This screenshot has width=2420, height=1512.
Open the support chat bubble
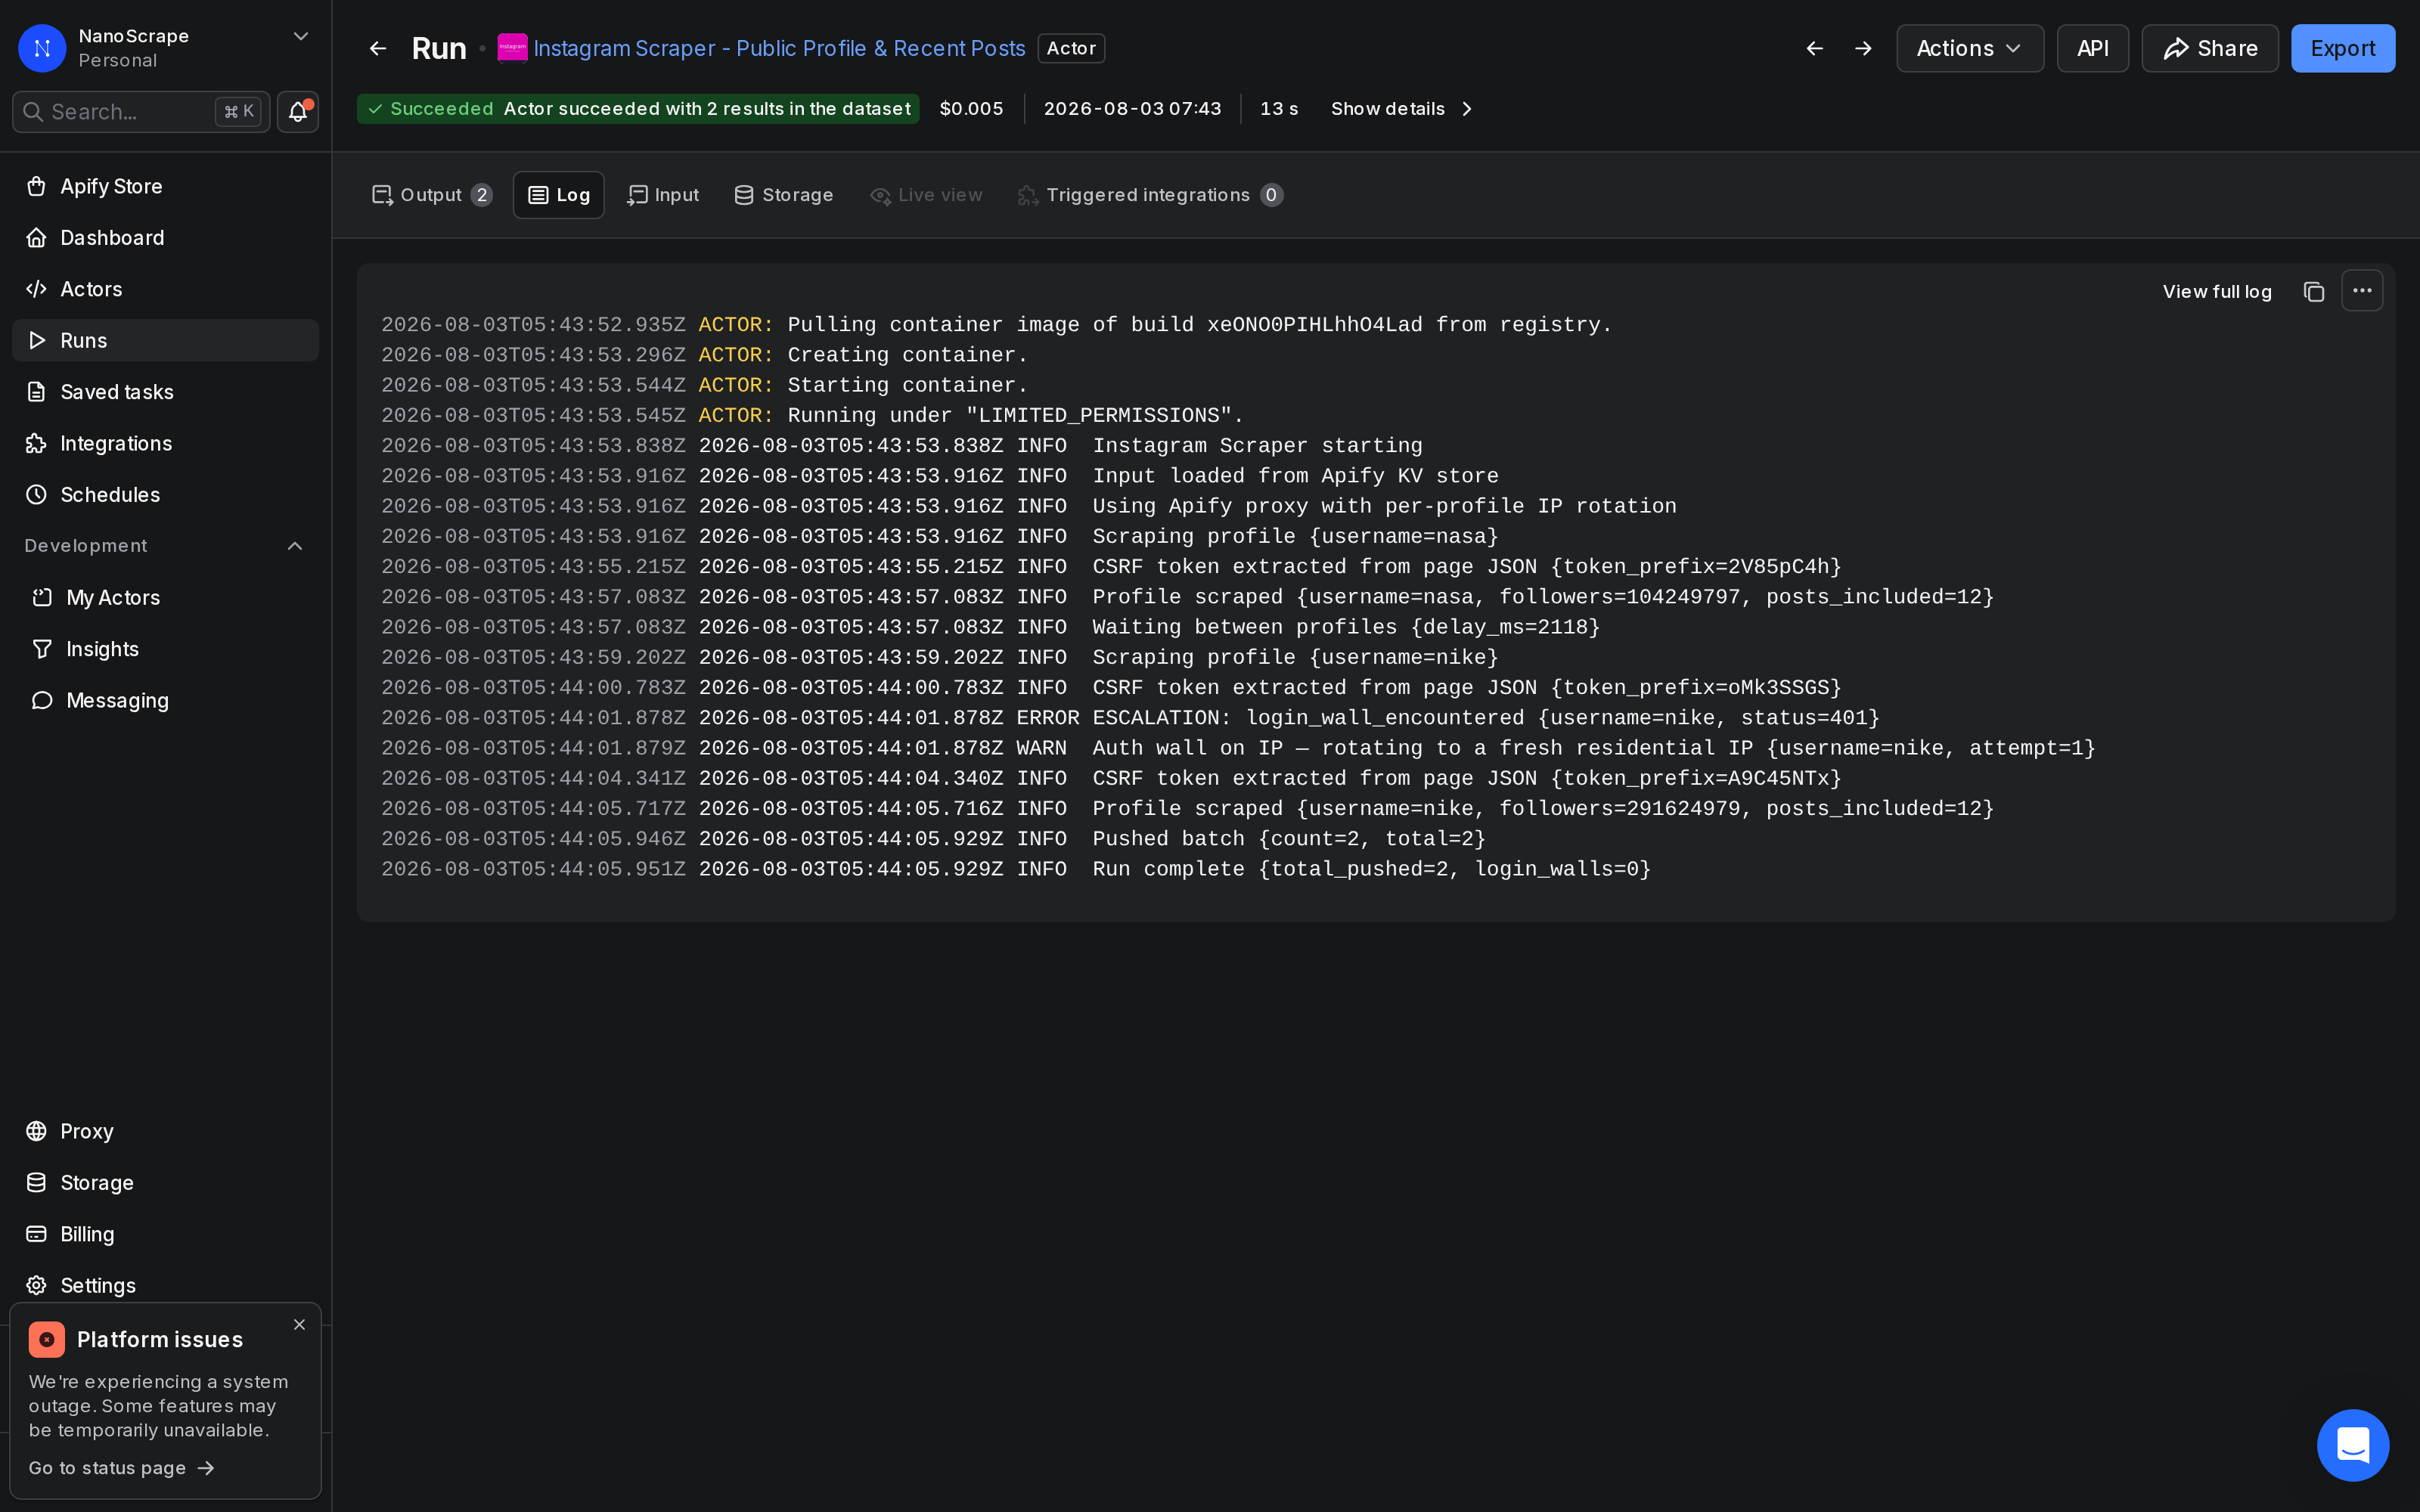(2353, 1445)
